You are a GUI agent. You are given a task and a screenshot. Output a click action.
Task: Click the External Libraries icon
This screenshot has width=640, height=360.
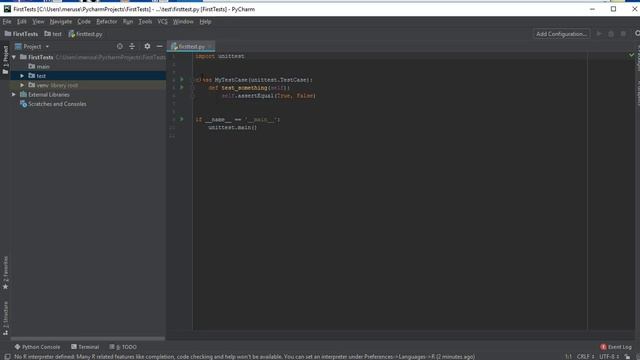(23, 95)
